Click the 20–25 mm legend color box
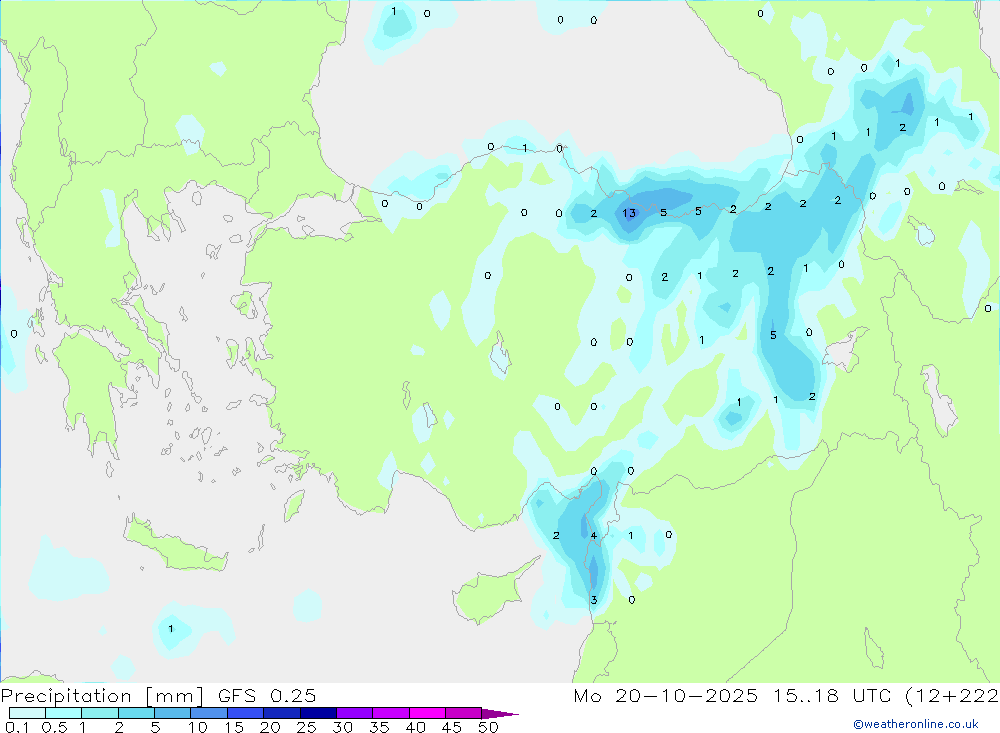This screenshot has height=733, width=1000. (282, 713)
